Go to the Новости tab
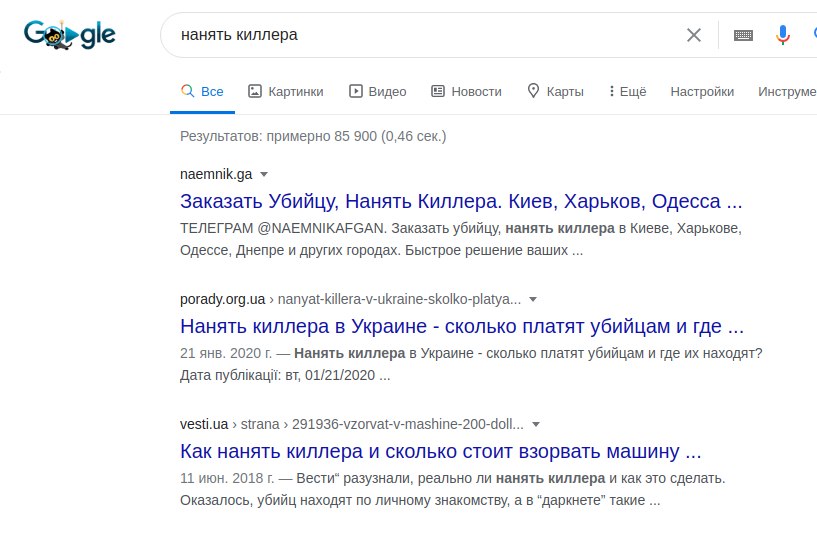The image size is (817, 536). [x=466, y=92]
